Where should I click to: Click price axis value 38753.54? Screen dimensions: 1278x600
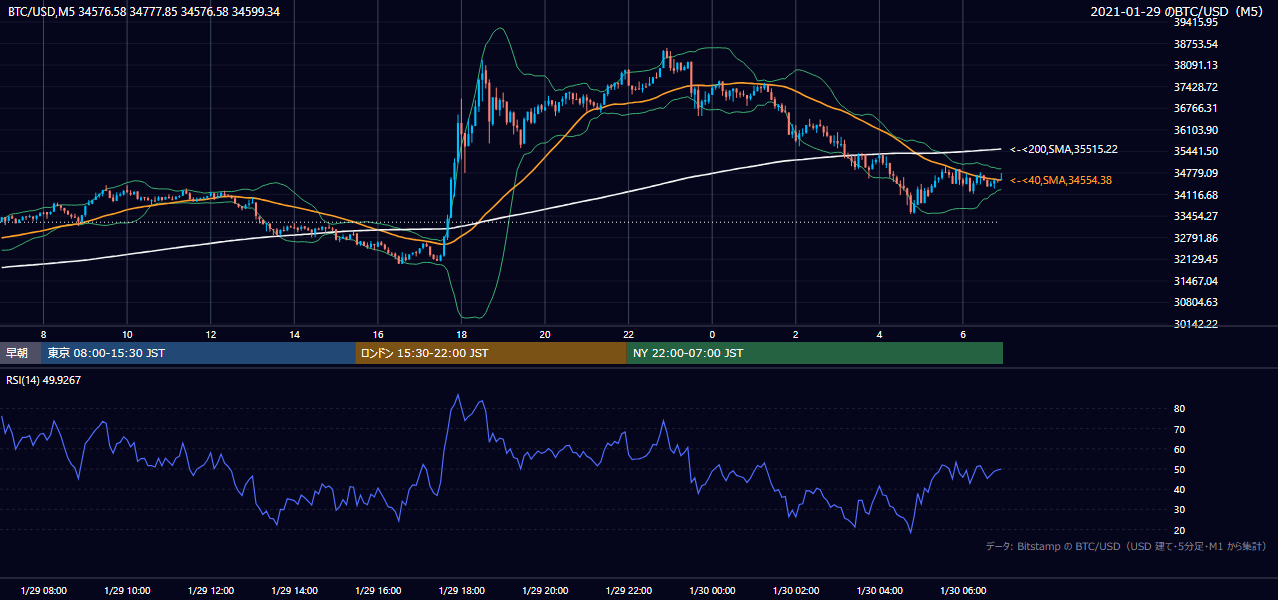tap(1195, 44)
